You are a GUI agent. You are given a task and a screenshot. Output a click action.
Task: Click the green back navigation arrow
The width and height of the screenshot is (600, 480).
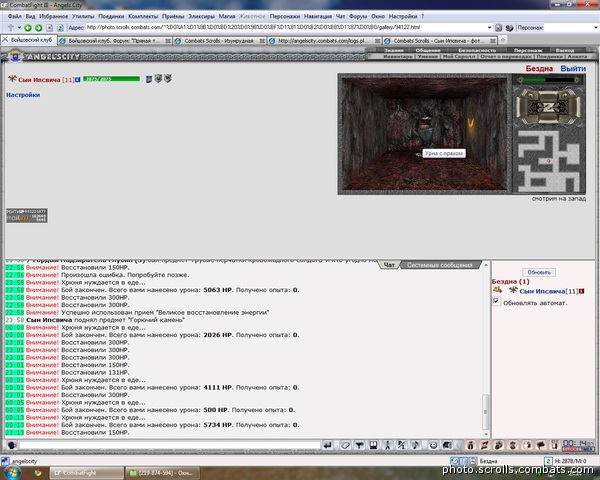[28, 28]
